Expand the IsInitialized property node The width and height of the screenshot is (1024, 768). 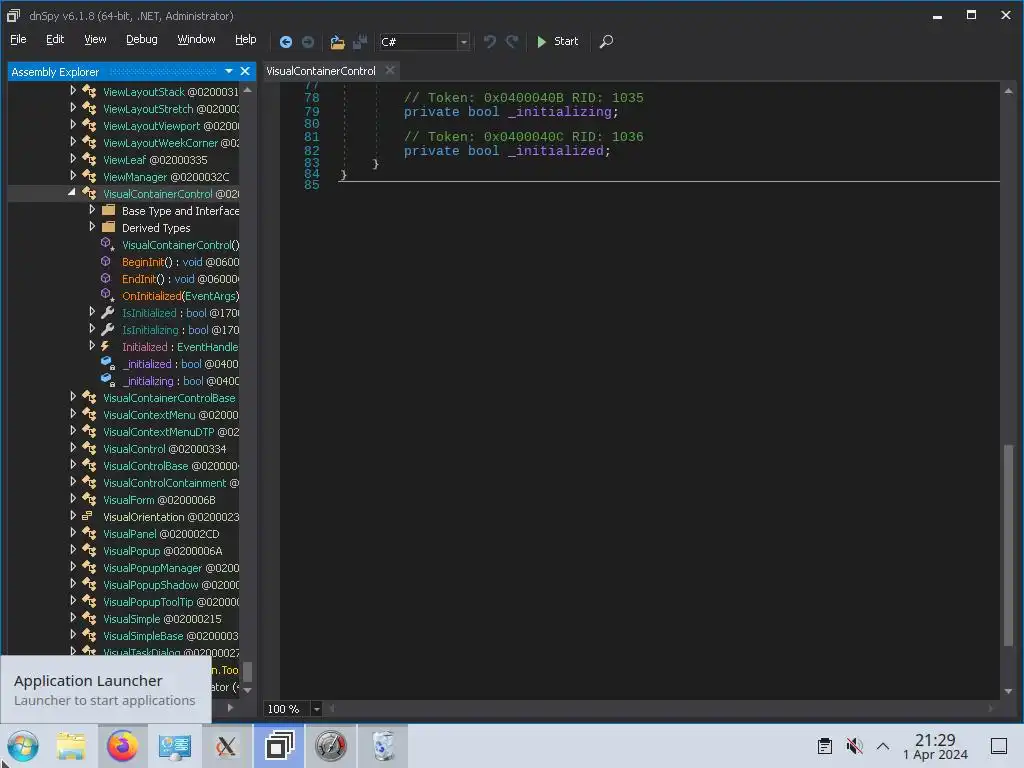(92, 312)
